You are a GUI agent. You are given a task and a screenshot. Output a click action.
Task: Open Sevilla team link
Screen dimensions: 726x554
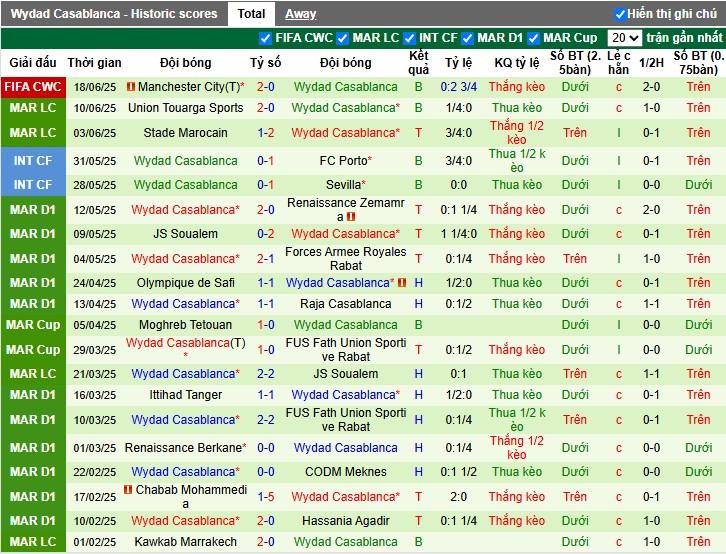point(343,185)
